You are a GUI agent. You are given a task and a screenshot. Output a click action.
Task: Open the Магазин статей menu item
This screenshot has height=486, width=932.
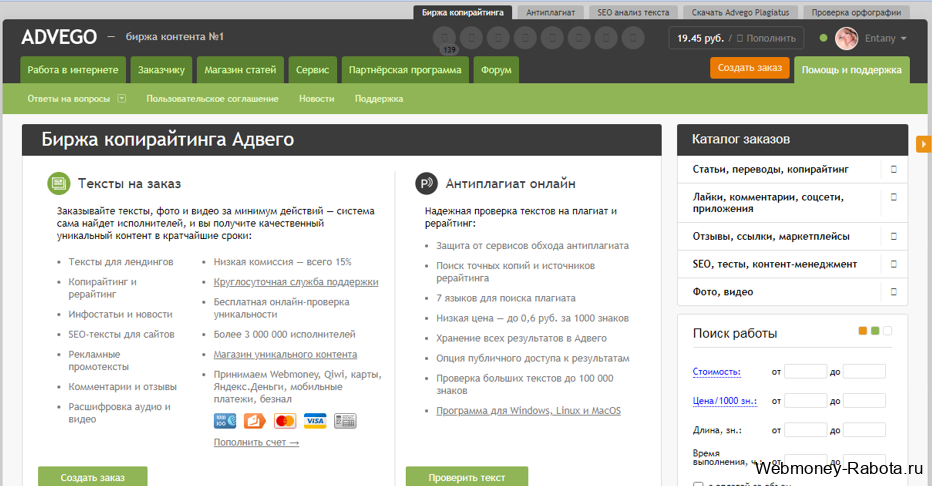click(240, 70)
